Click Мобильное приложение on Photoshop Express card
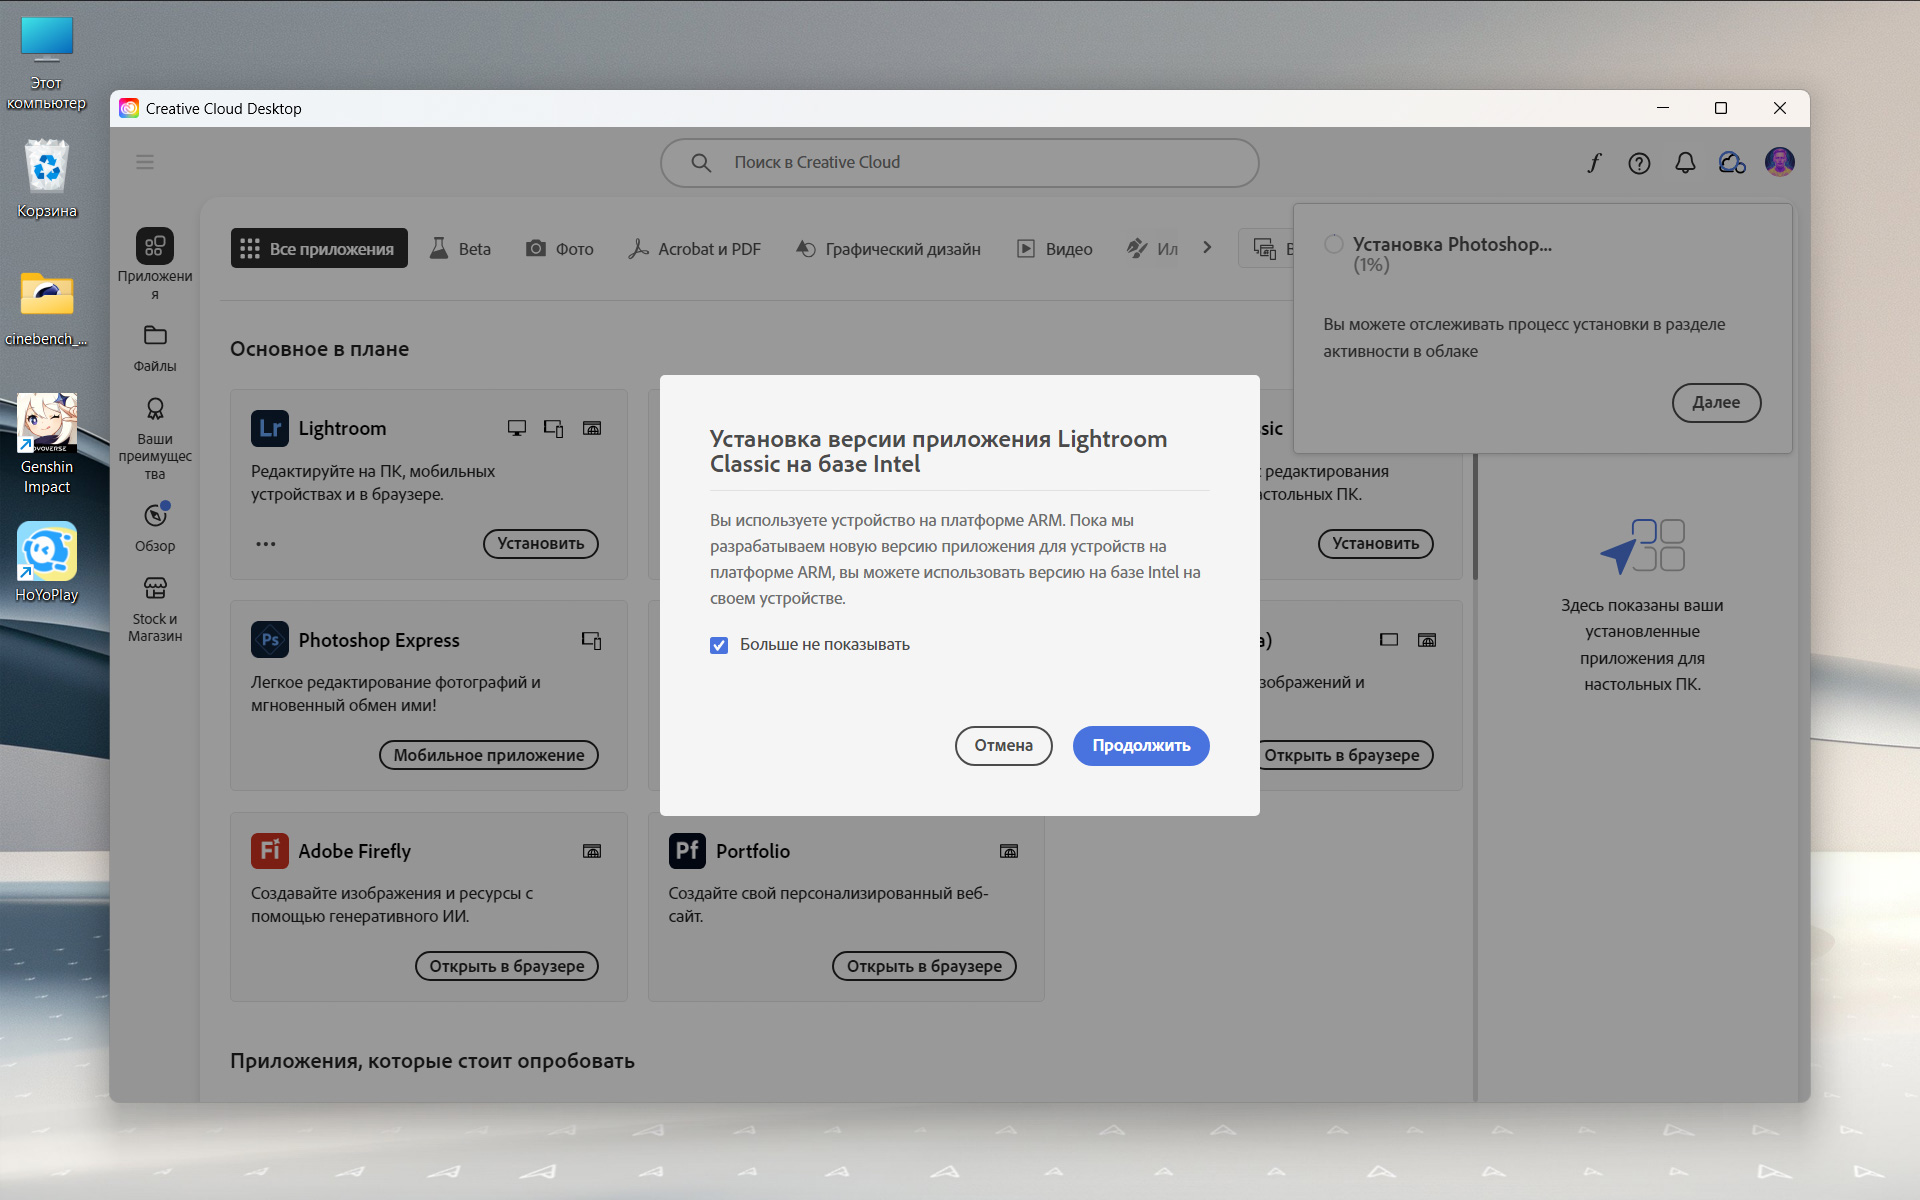Viewport: 1920px width, 1200px height. [x=489, y=755]
